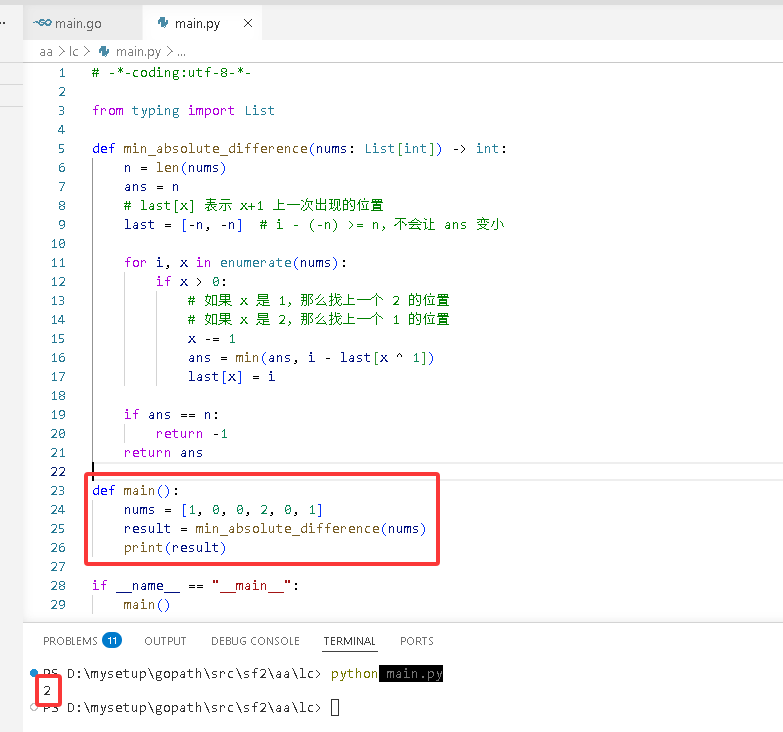Click the Go file icon on main.go tab
This screenshot has width=783, height=732.
click(42, 22)
